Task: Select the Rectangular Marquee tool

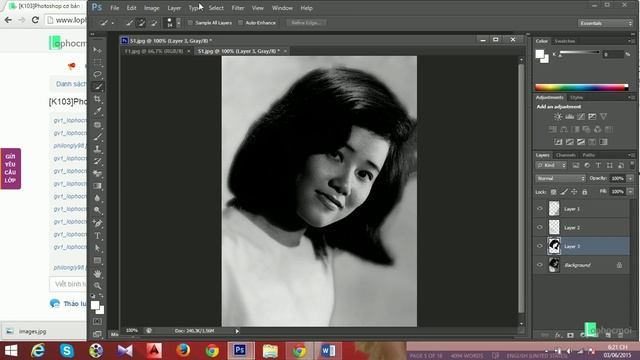Action: pos(97,62)
